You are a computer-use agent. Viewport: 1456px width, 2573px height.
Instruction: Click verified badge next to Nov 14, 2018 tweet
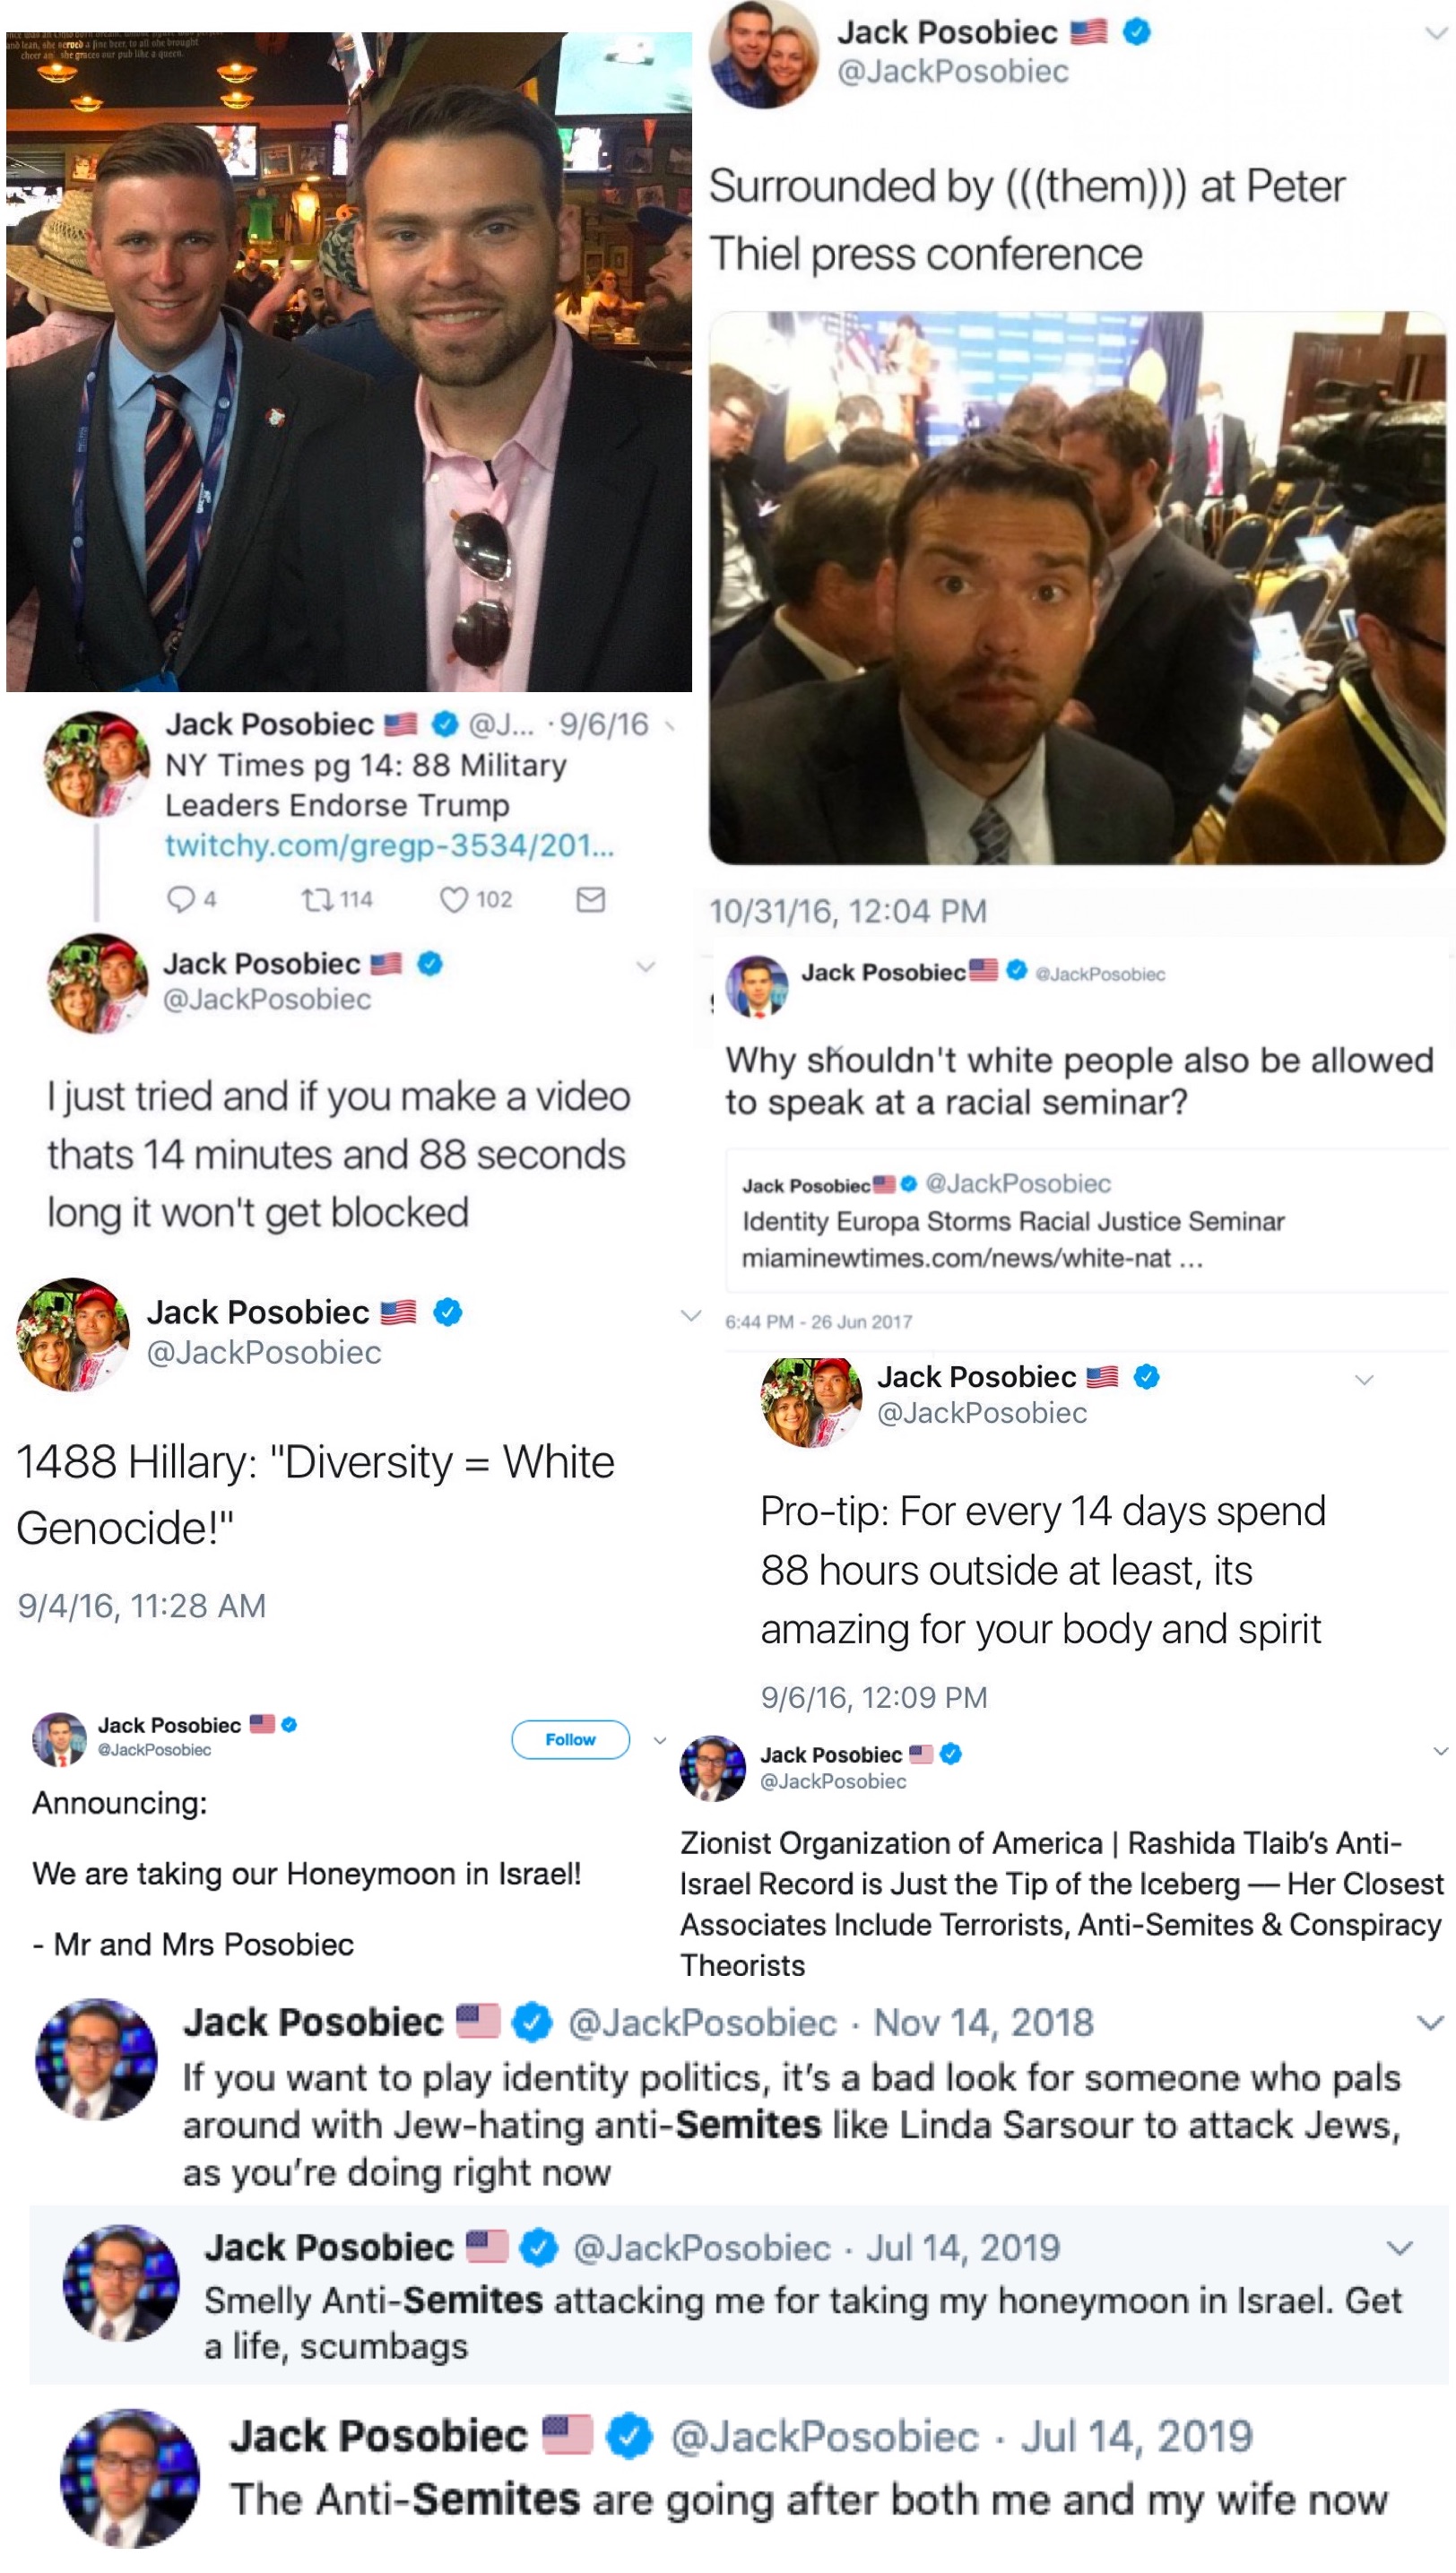(x=532, y=2022)
